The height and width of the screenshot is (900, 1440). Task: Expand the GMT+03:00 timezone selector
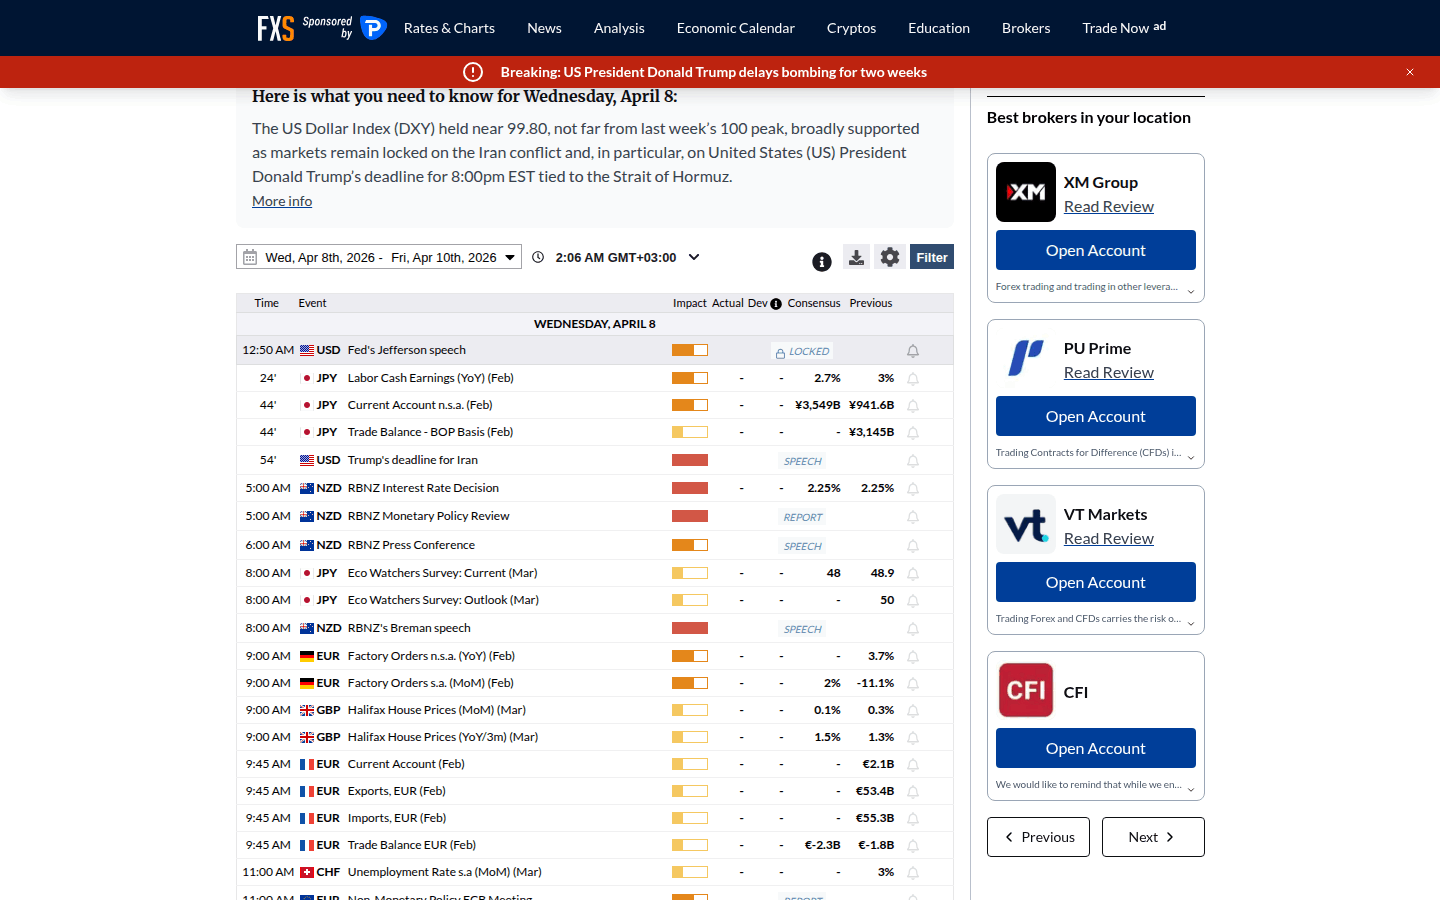coord(694,257)
